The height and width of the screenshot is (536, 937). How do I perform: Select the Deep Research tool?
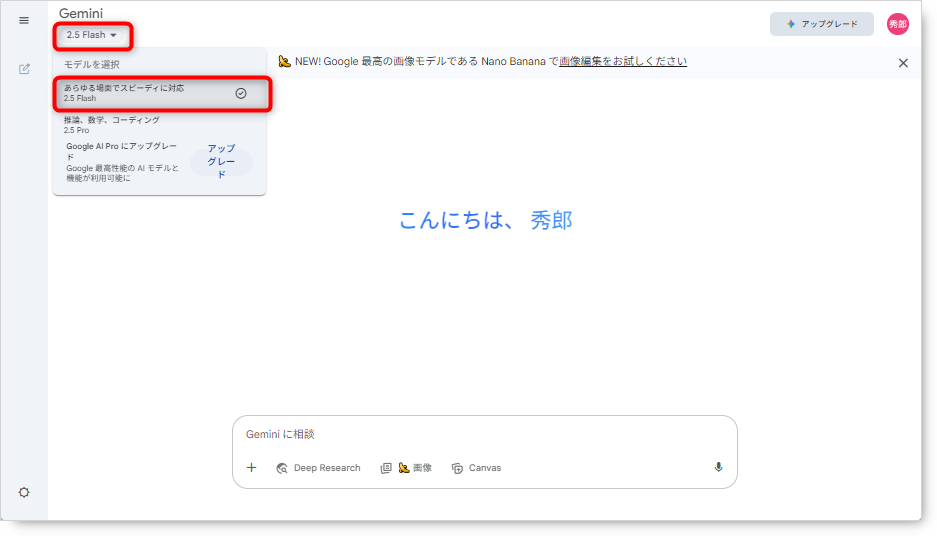coord(319,468)
